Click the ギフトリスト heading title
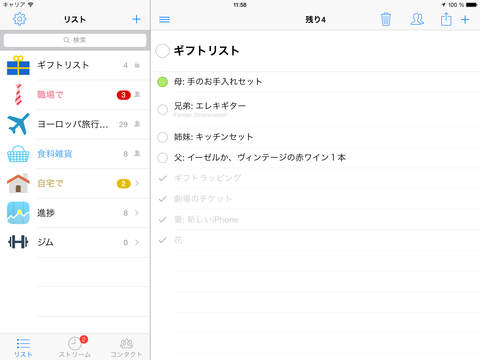Screen dimensions: 480x360 coord(207,51)
